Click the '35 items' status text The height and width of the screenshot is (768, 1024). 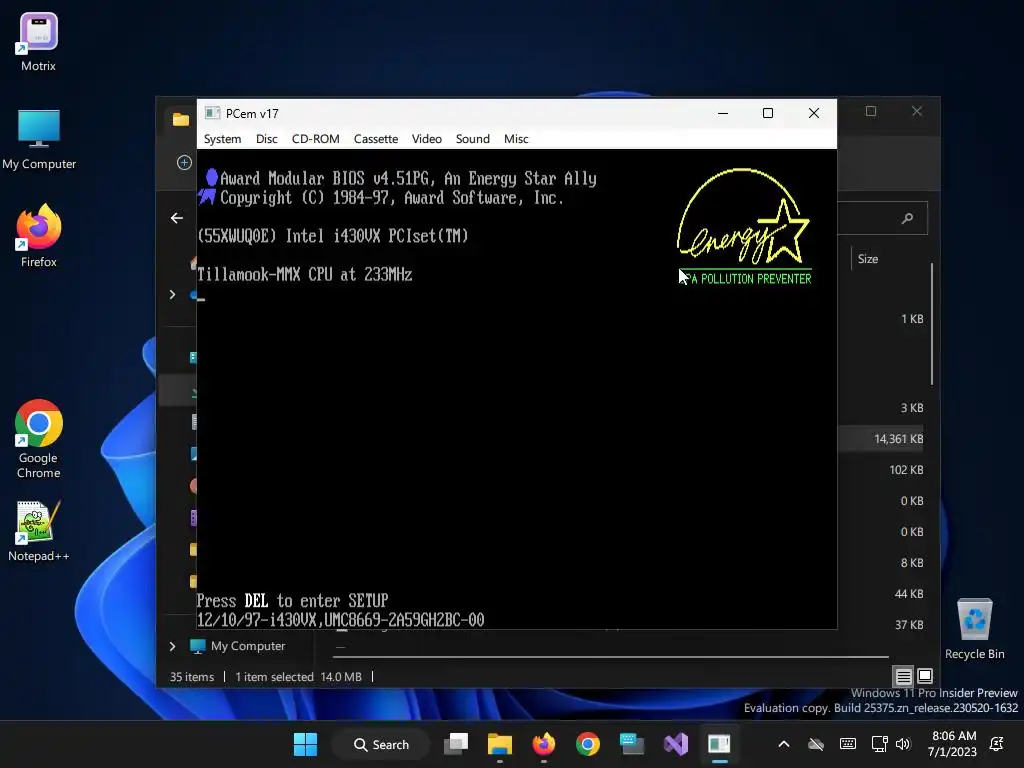pos(192,677)
